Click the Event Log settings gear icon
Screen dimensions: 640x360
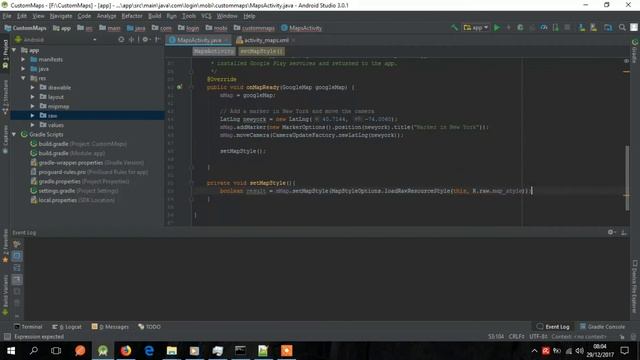pos(611,232)
